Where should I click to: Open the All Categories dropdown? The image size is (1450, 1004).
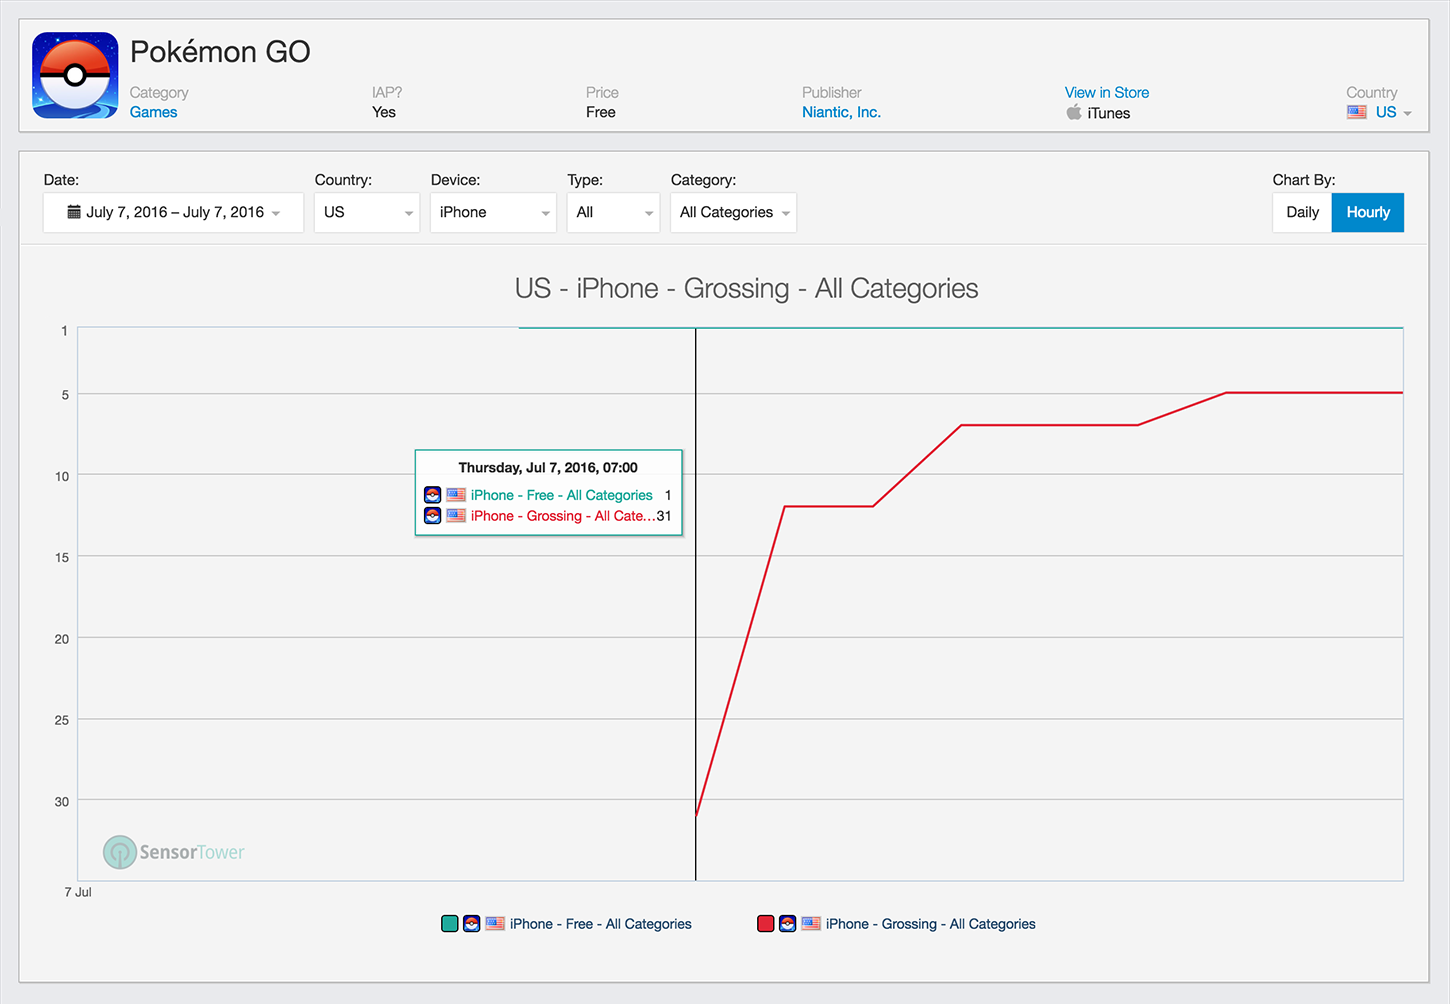(x=733, y=212)
